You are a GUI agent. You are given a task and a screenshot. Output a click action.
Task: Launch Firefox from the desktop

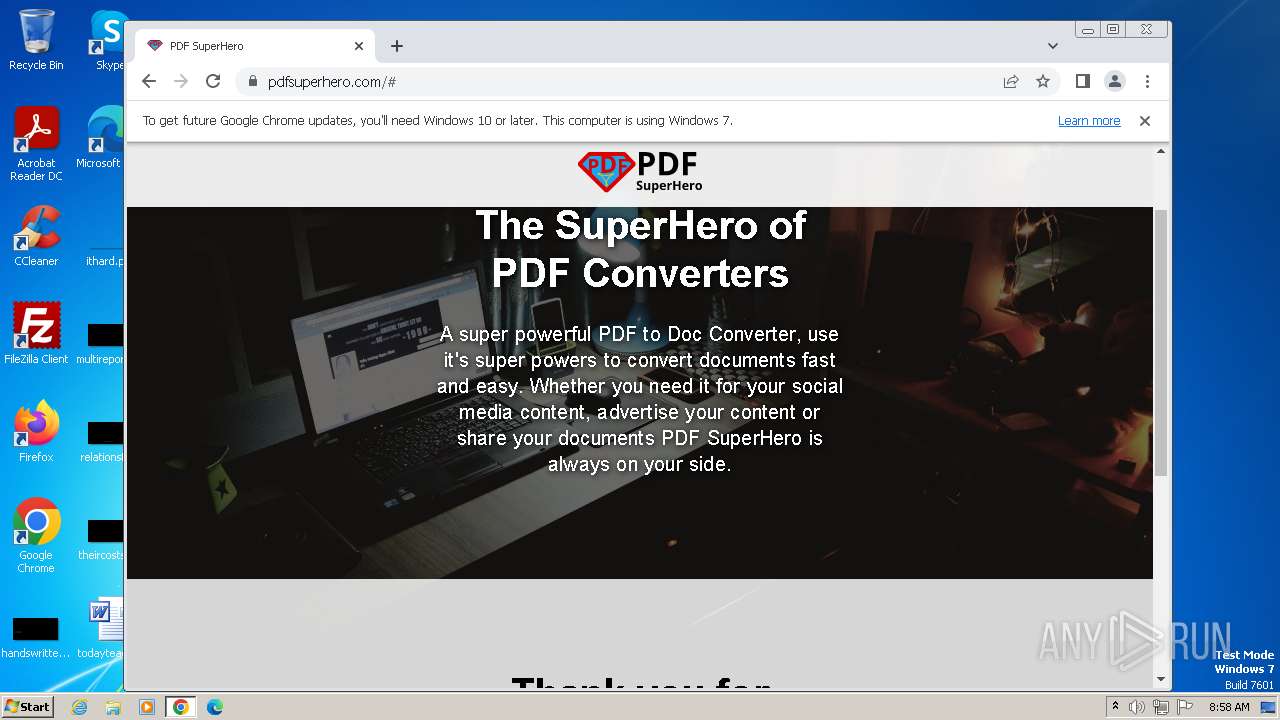pos(36,432)
